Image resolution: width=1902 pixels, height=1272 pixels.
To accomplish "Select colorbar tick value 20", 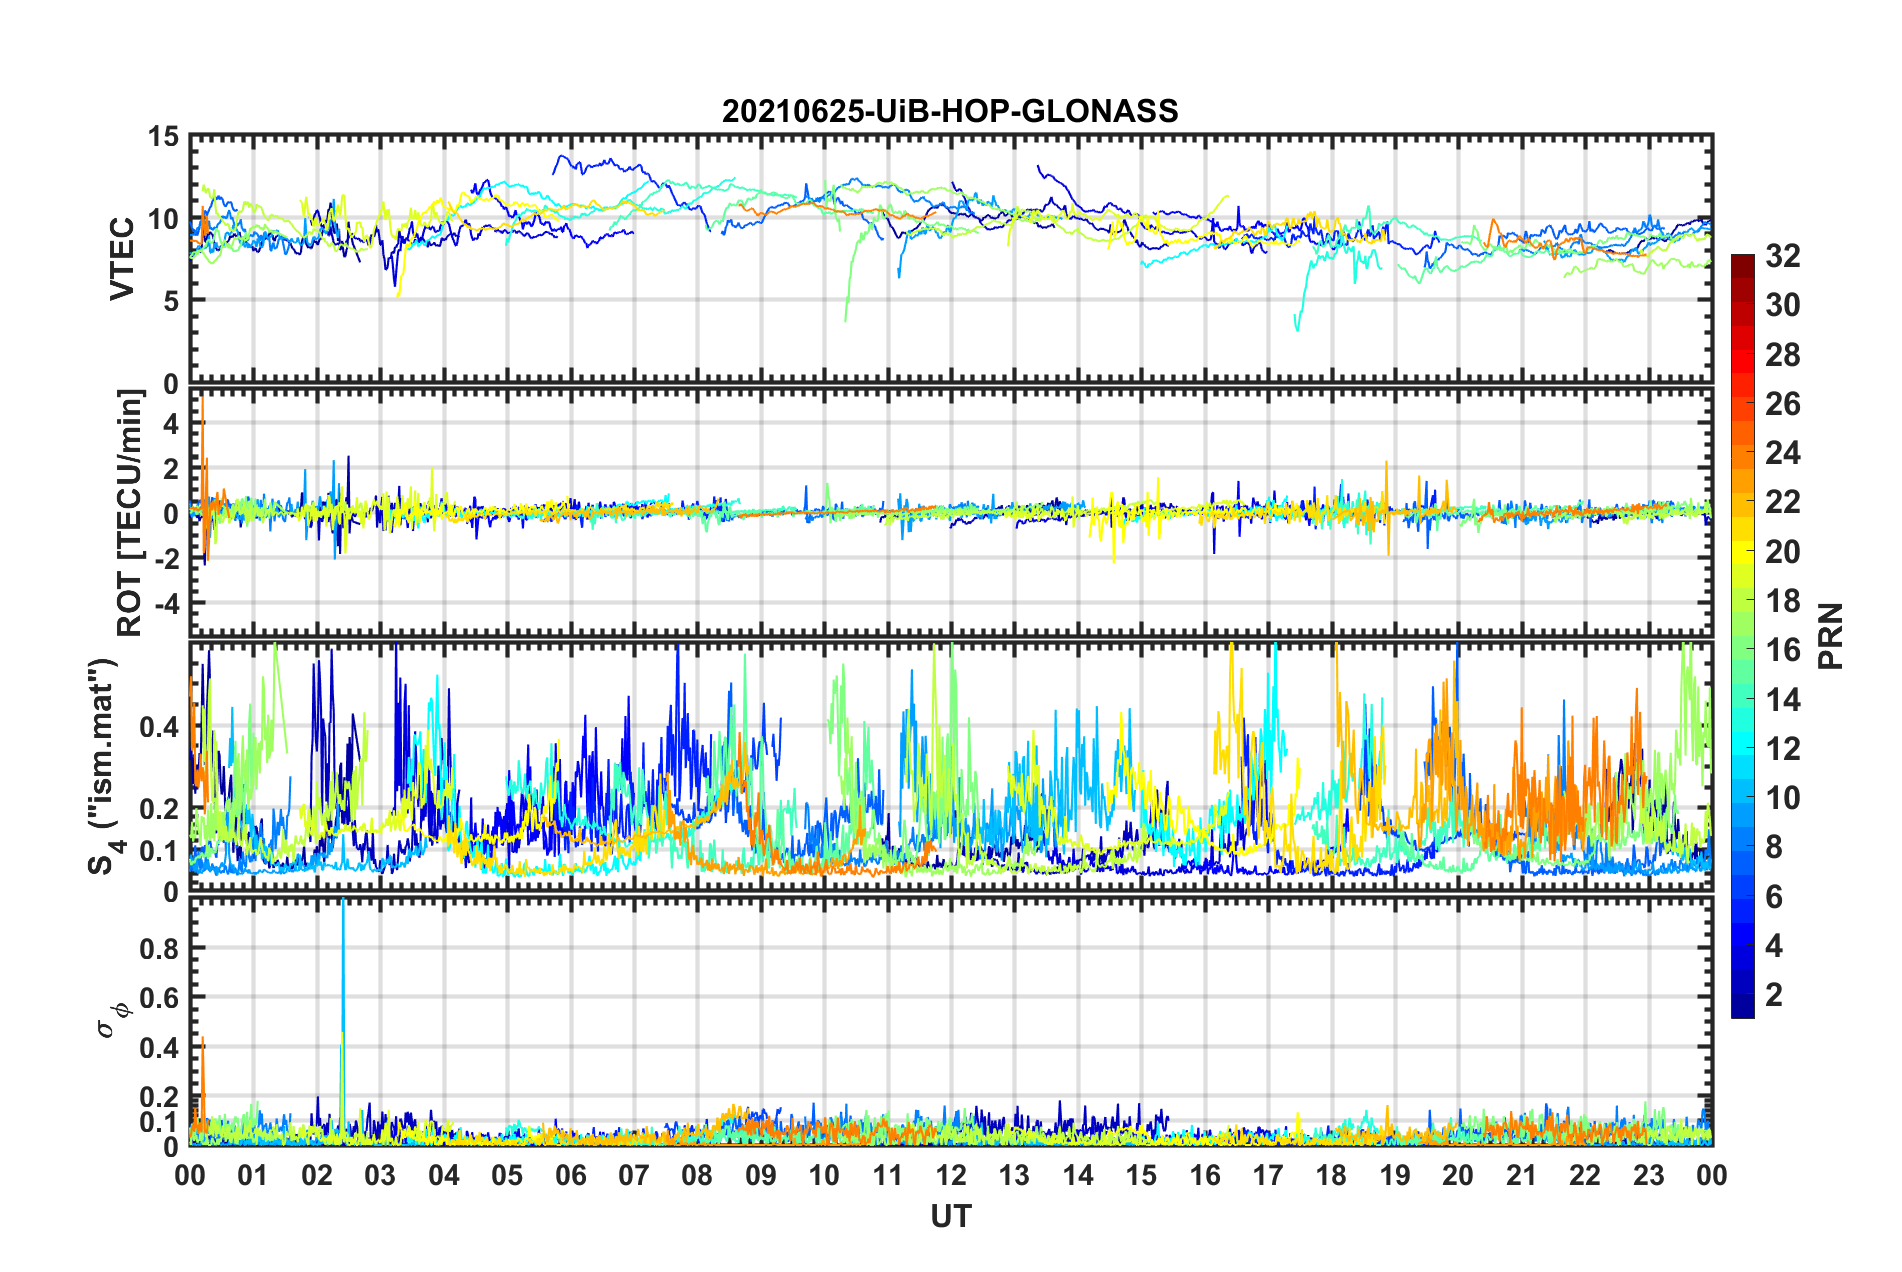I will click(1783, 552).
